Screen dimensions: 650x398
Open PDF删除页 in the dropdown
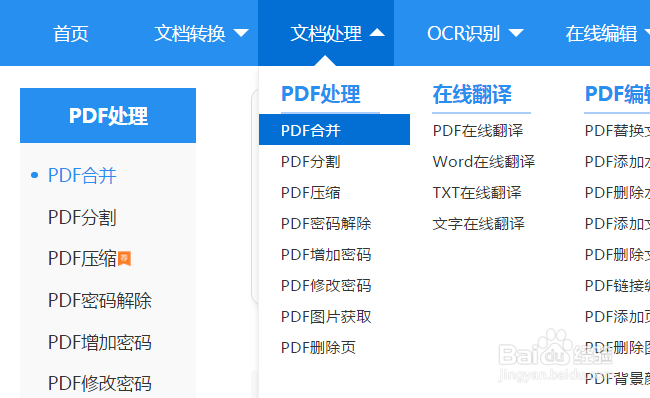click(318, 347)
